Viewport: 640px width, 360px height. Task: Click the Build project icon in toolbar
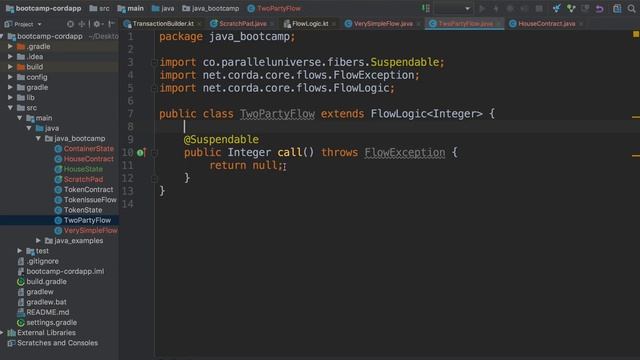tap(426, 8)
